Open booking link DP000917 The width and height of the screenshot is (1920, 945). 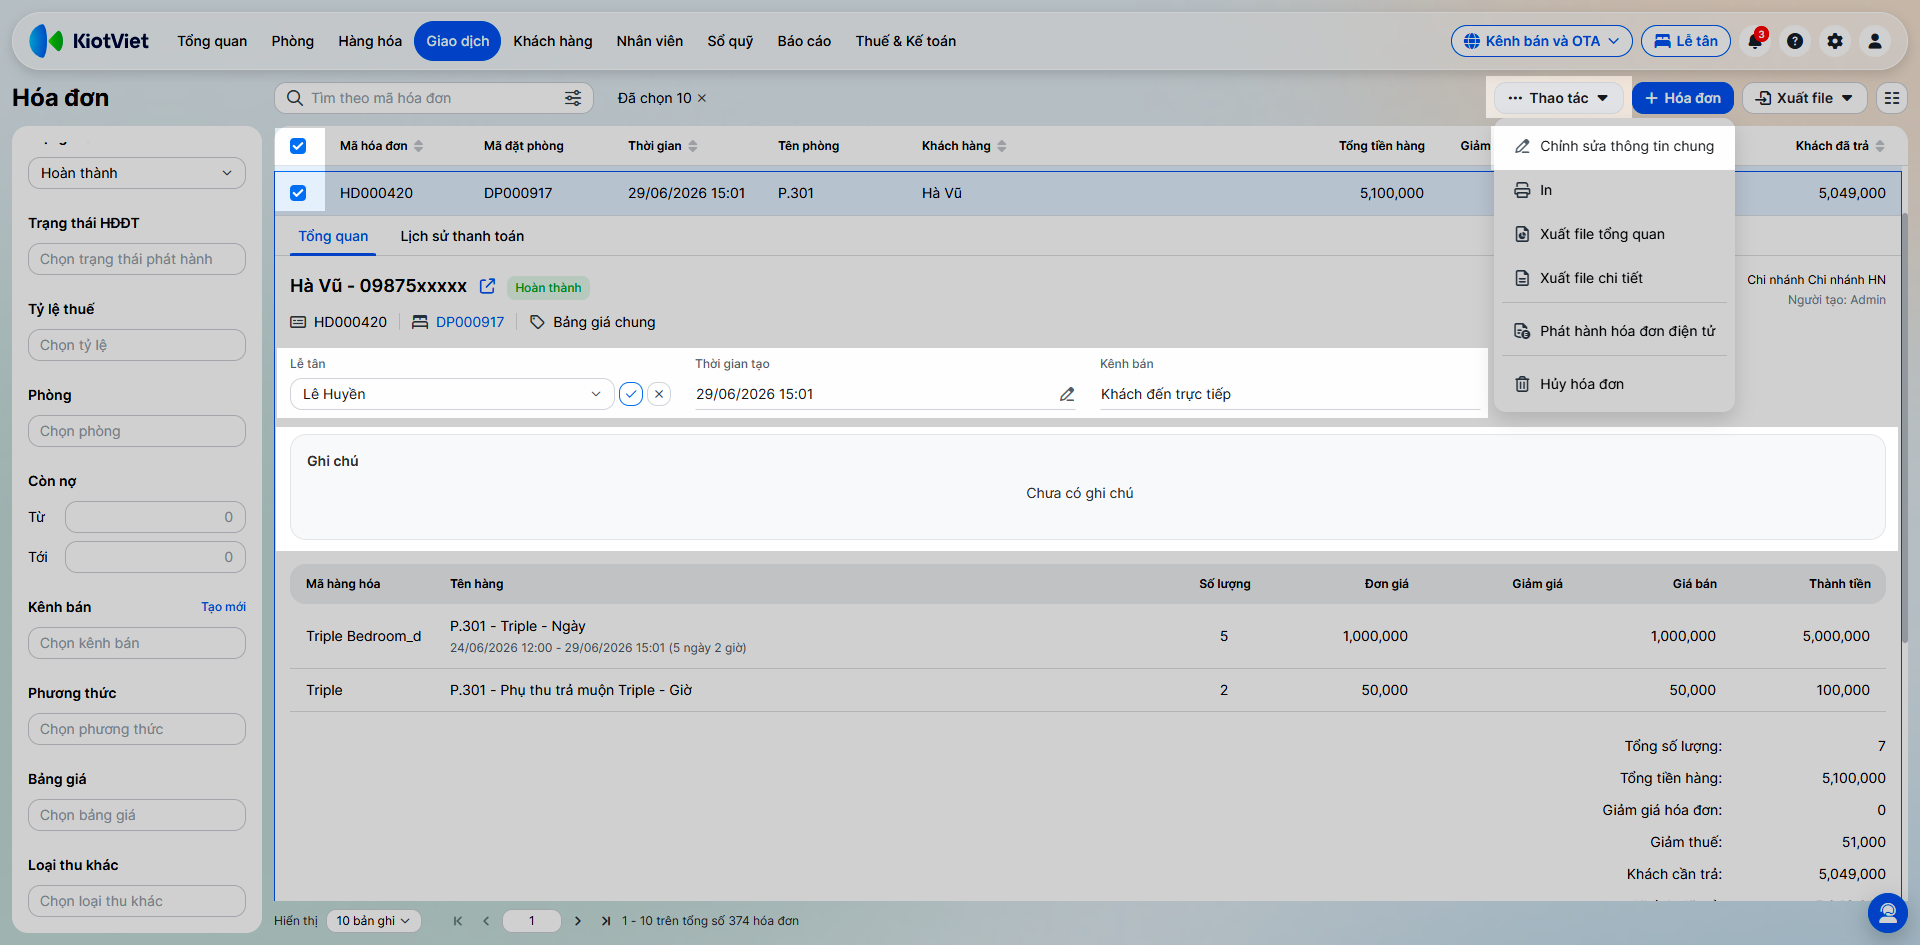(470, 322)
